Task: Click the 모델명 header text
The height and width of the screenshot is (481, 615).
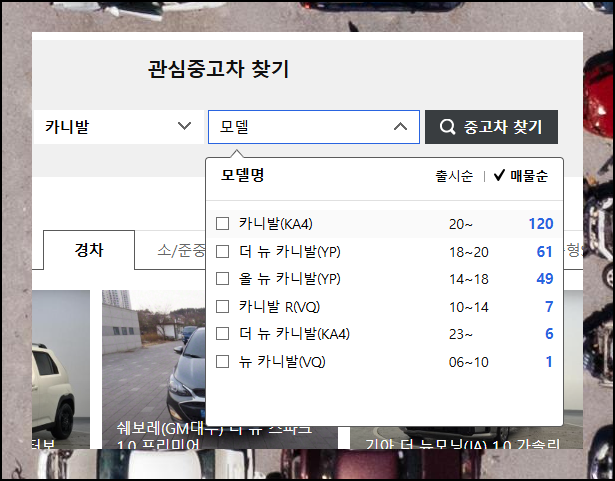Action: [x=243, y=175]
